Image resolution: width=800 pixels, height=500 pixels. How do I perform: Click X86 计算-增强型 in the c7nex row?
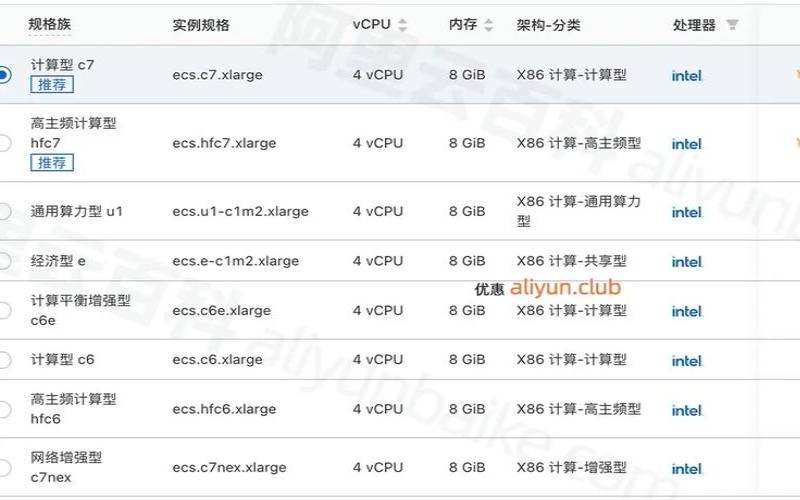[571, 467]
